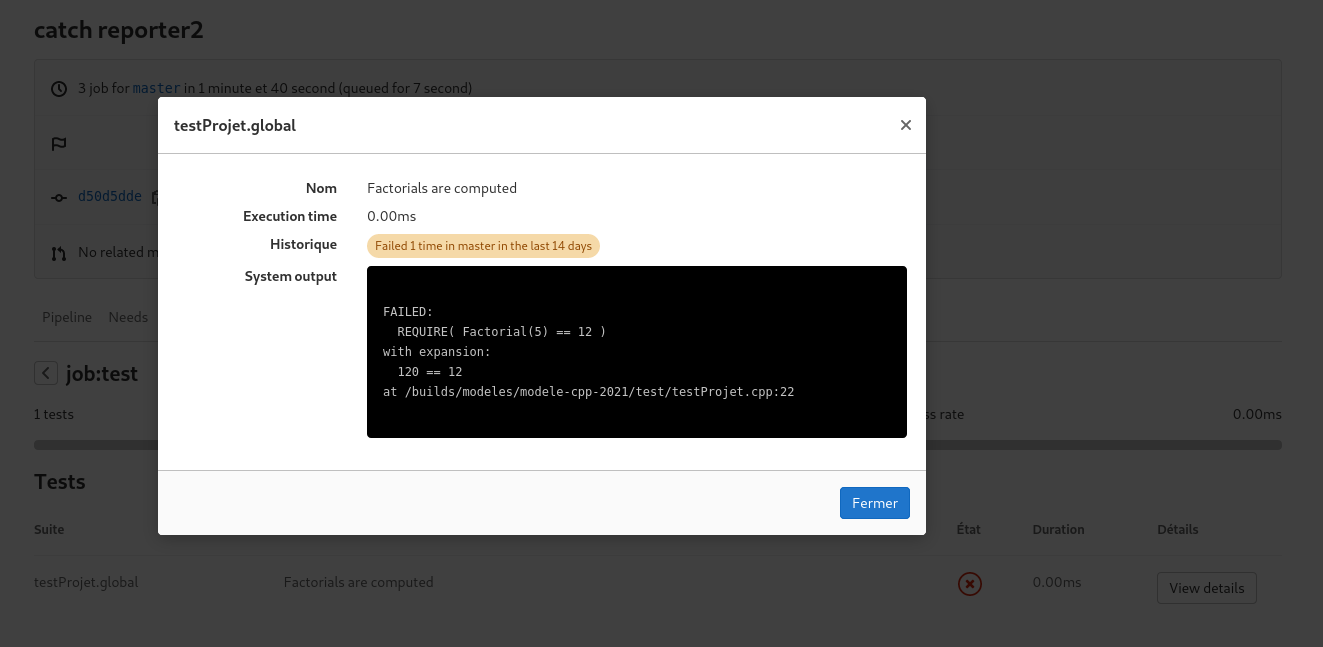Click the commit icon before d50d5dde
Screen dimensions: 1323x647
(59, 197)
